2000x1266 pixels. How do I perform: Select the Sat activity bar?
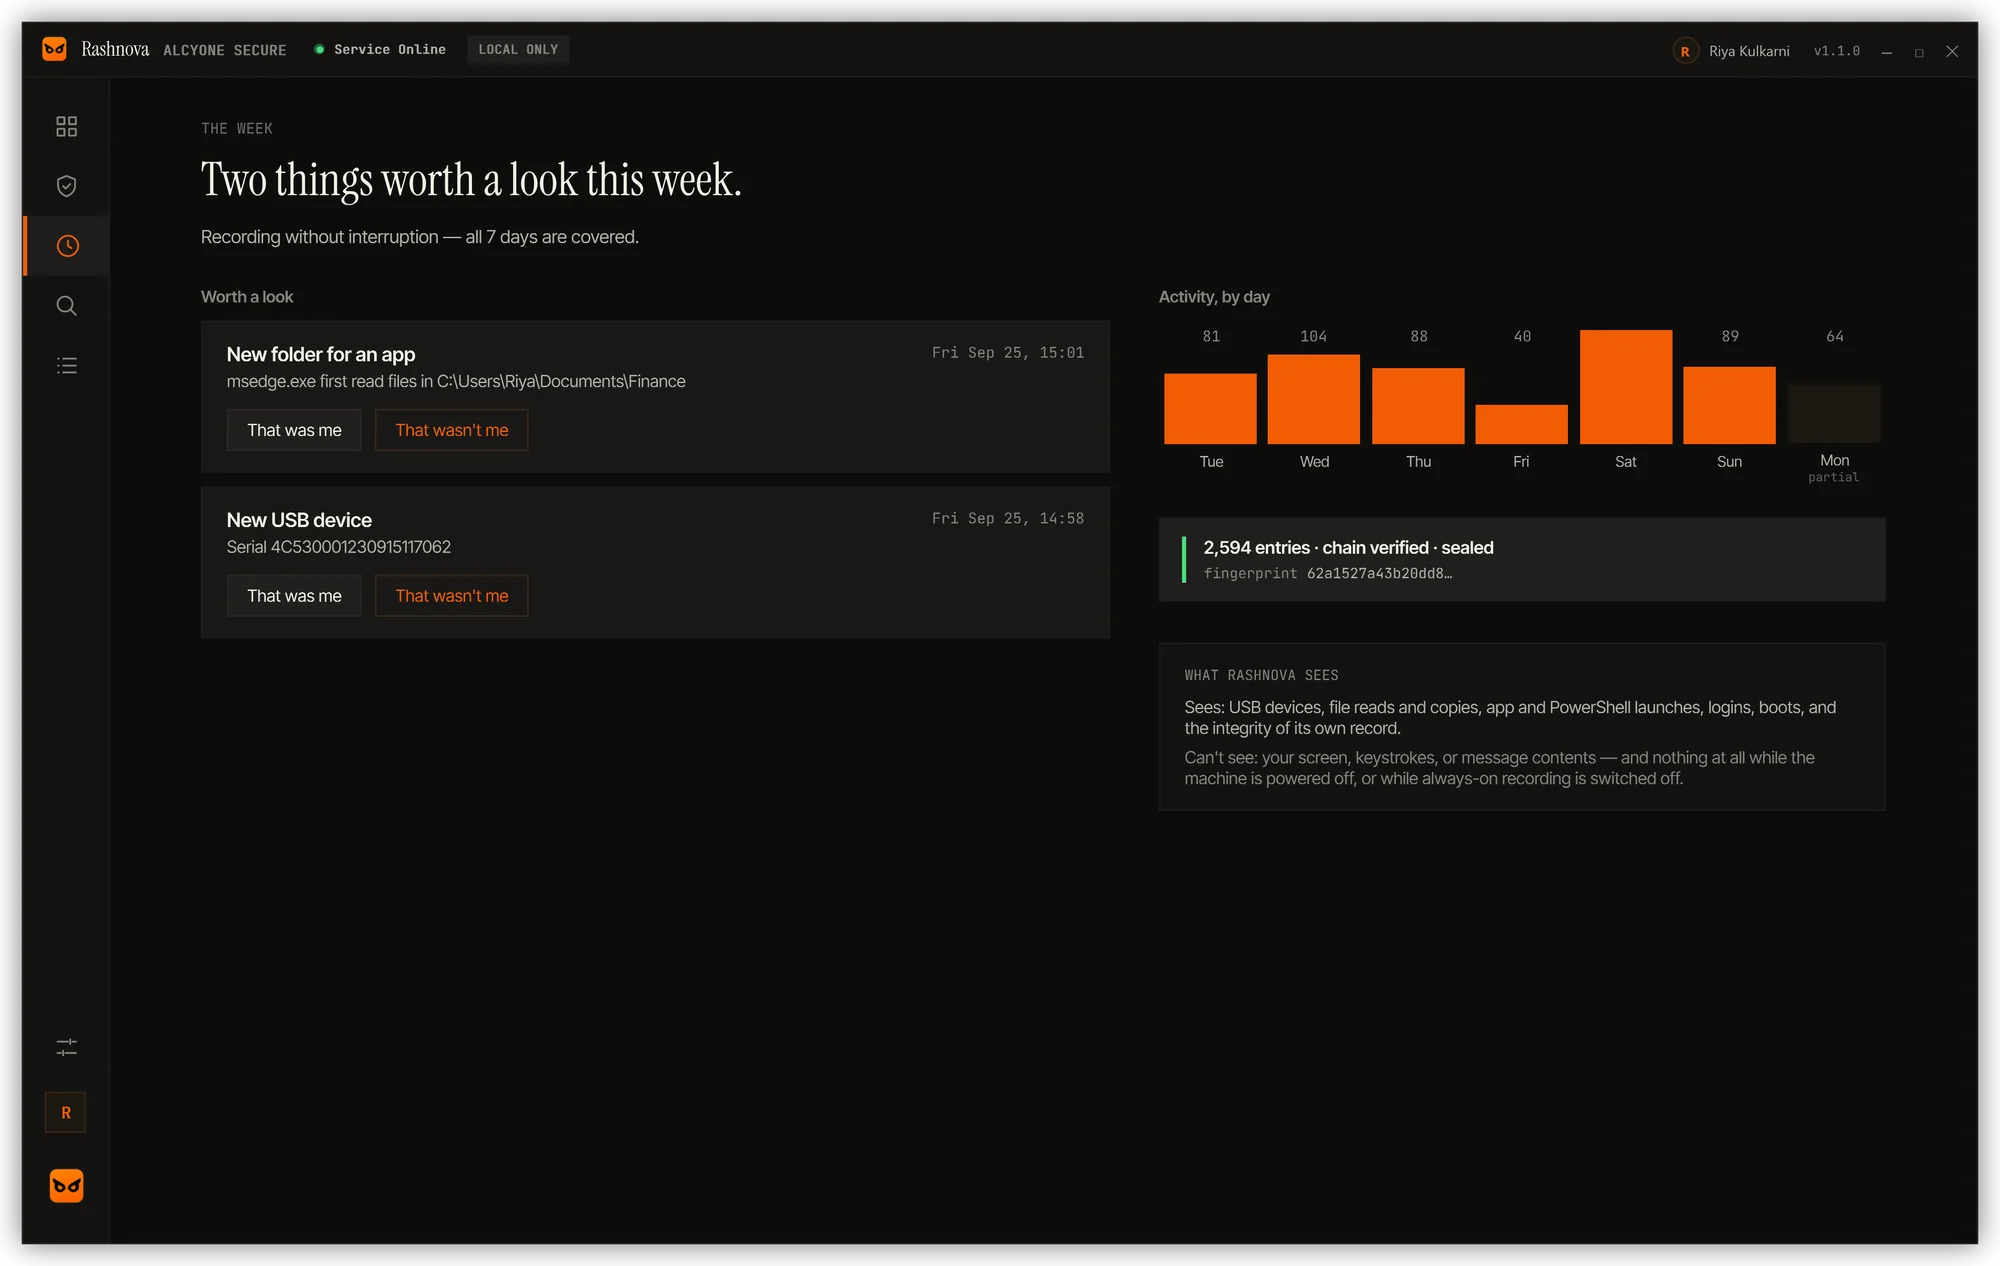(1626, 387)
